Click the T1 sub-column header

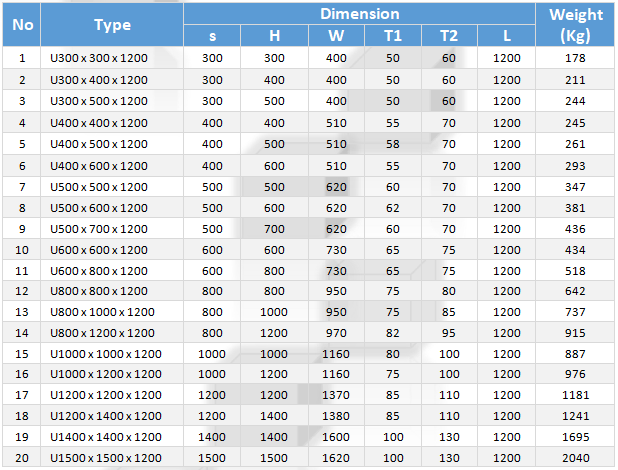(x=392, y=37)
